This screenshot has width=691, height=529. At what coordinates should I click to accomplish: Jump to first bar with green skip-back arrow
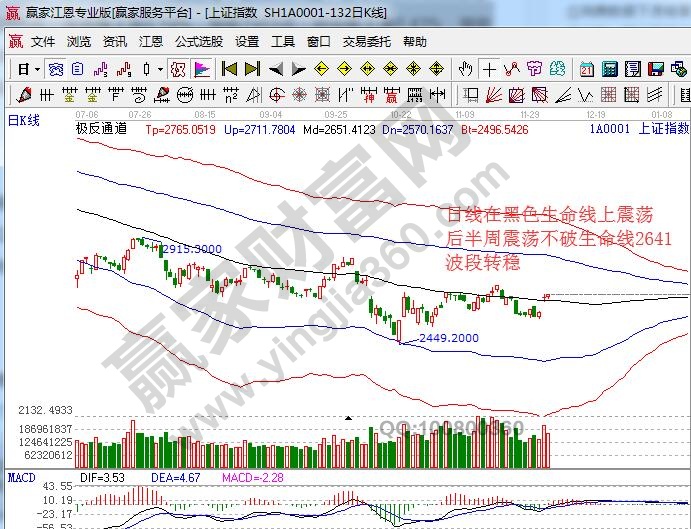pos(229,69)
